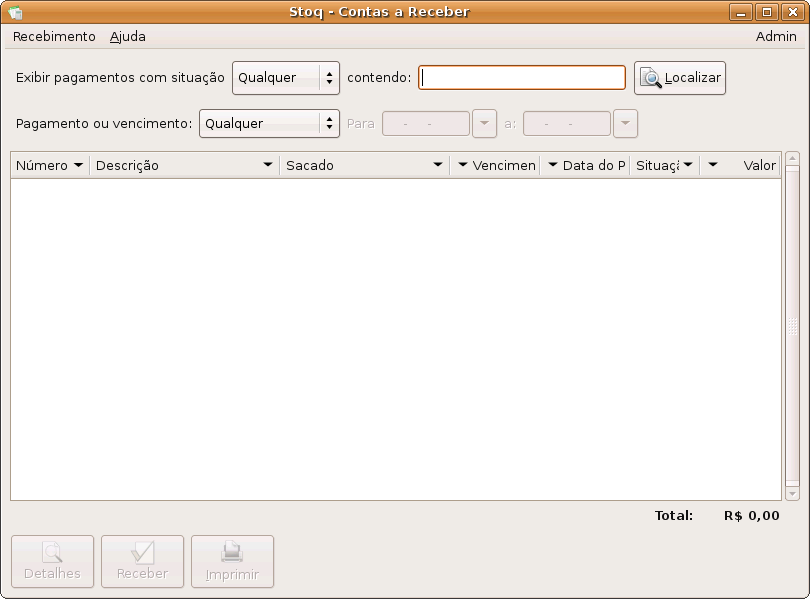This screenshot has width=810, height=599.
Task: Open the first date picker arrow
Action: pos(484,123)
